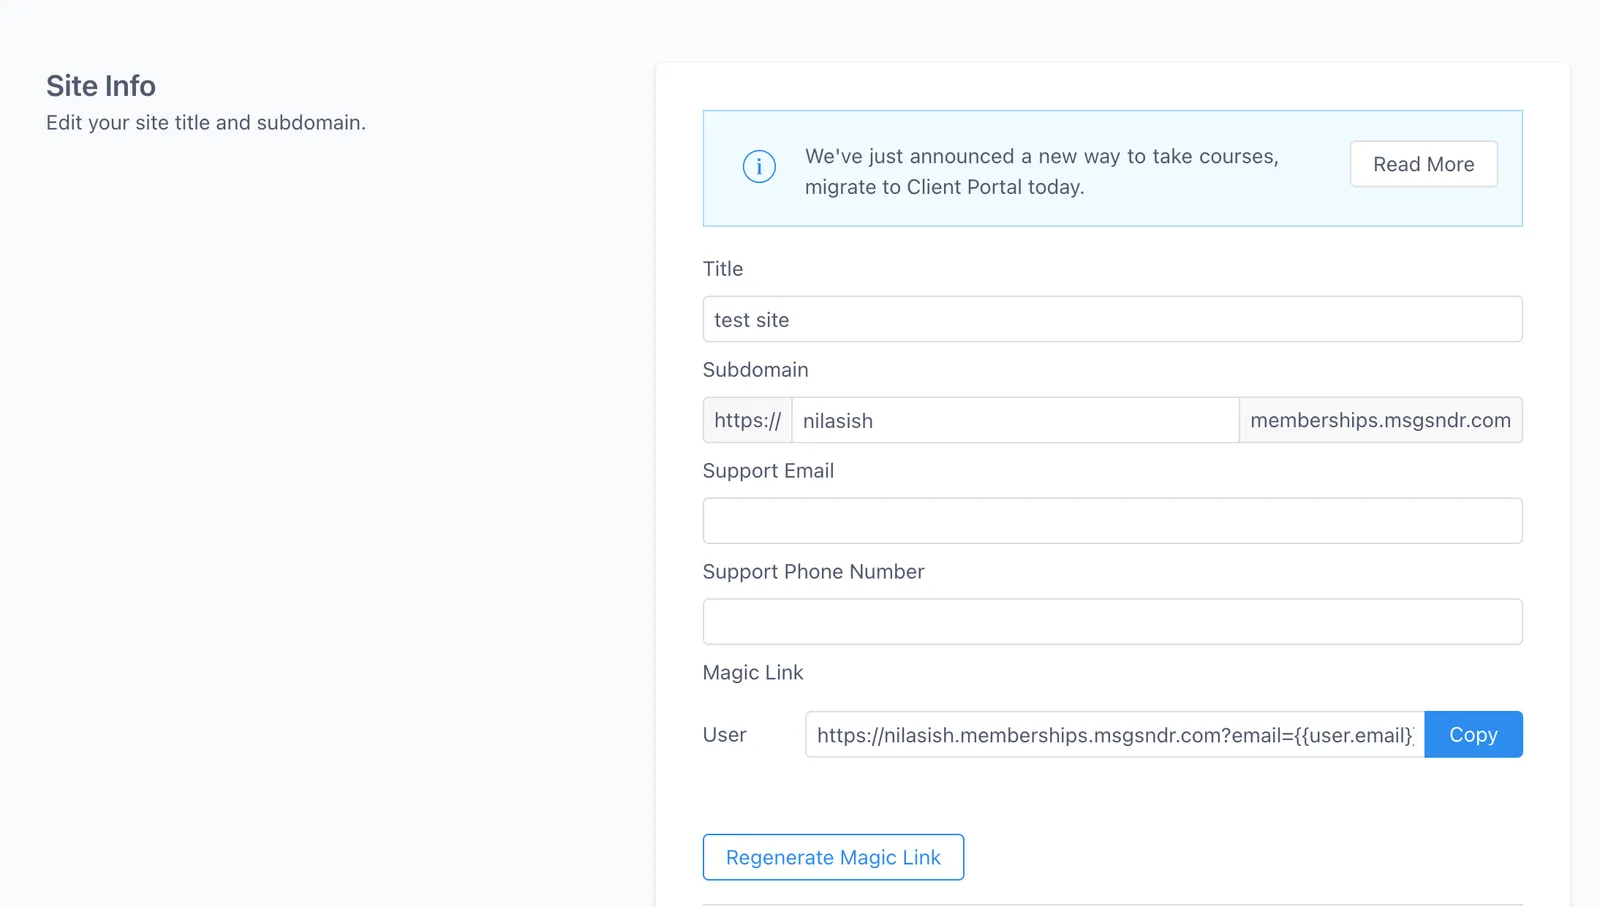The image size is (1600, 907).
Task: Click the Support Email input field
Action: [1112, 521]
